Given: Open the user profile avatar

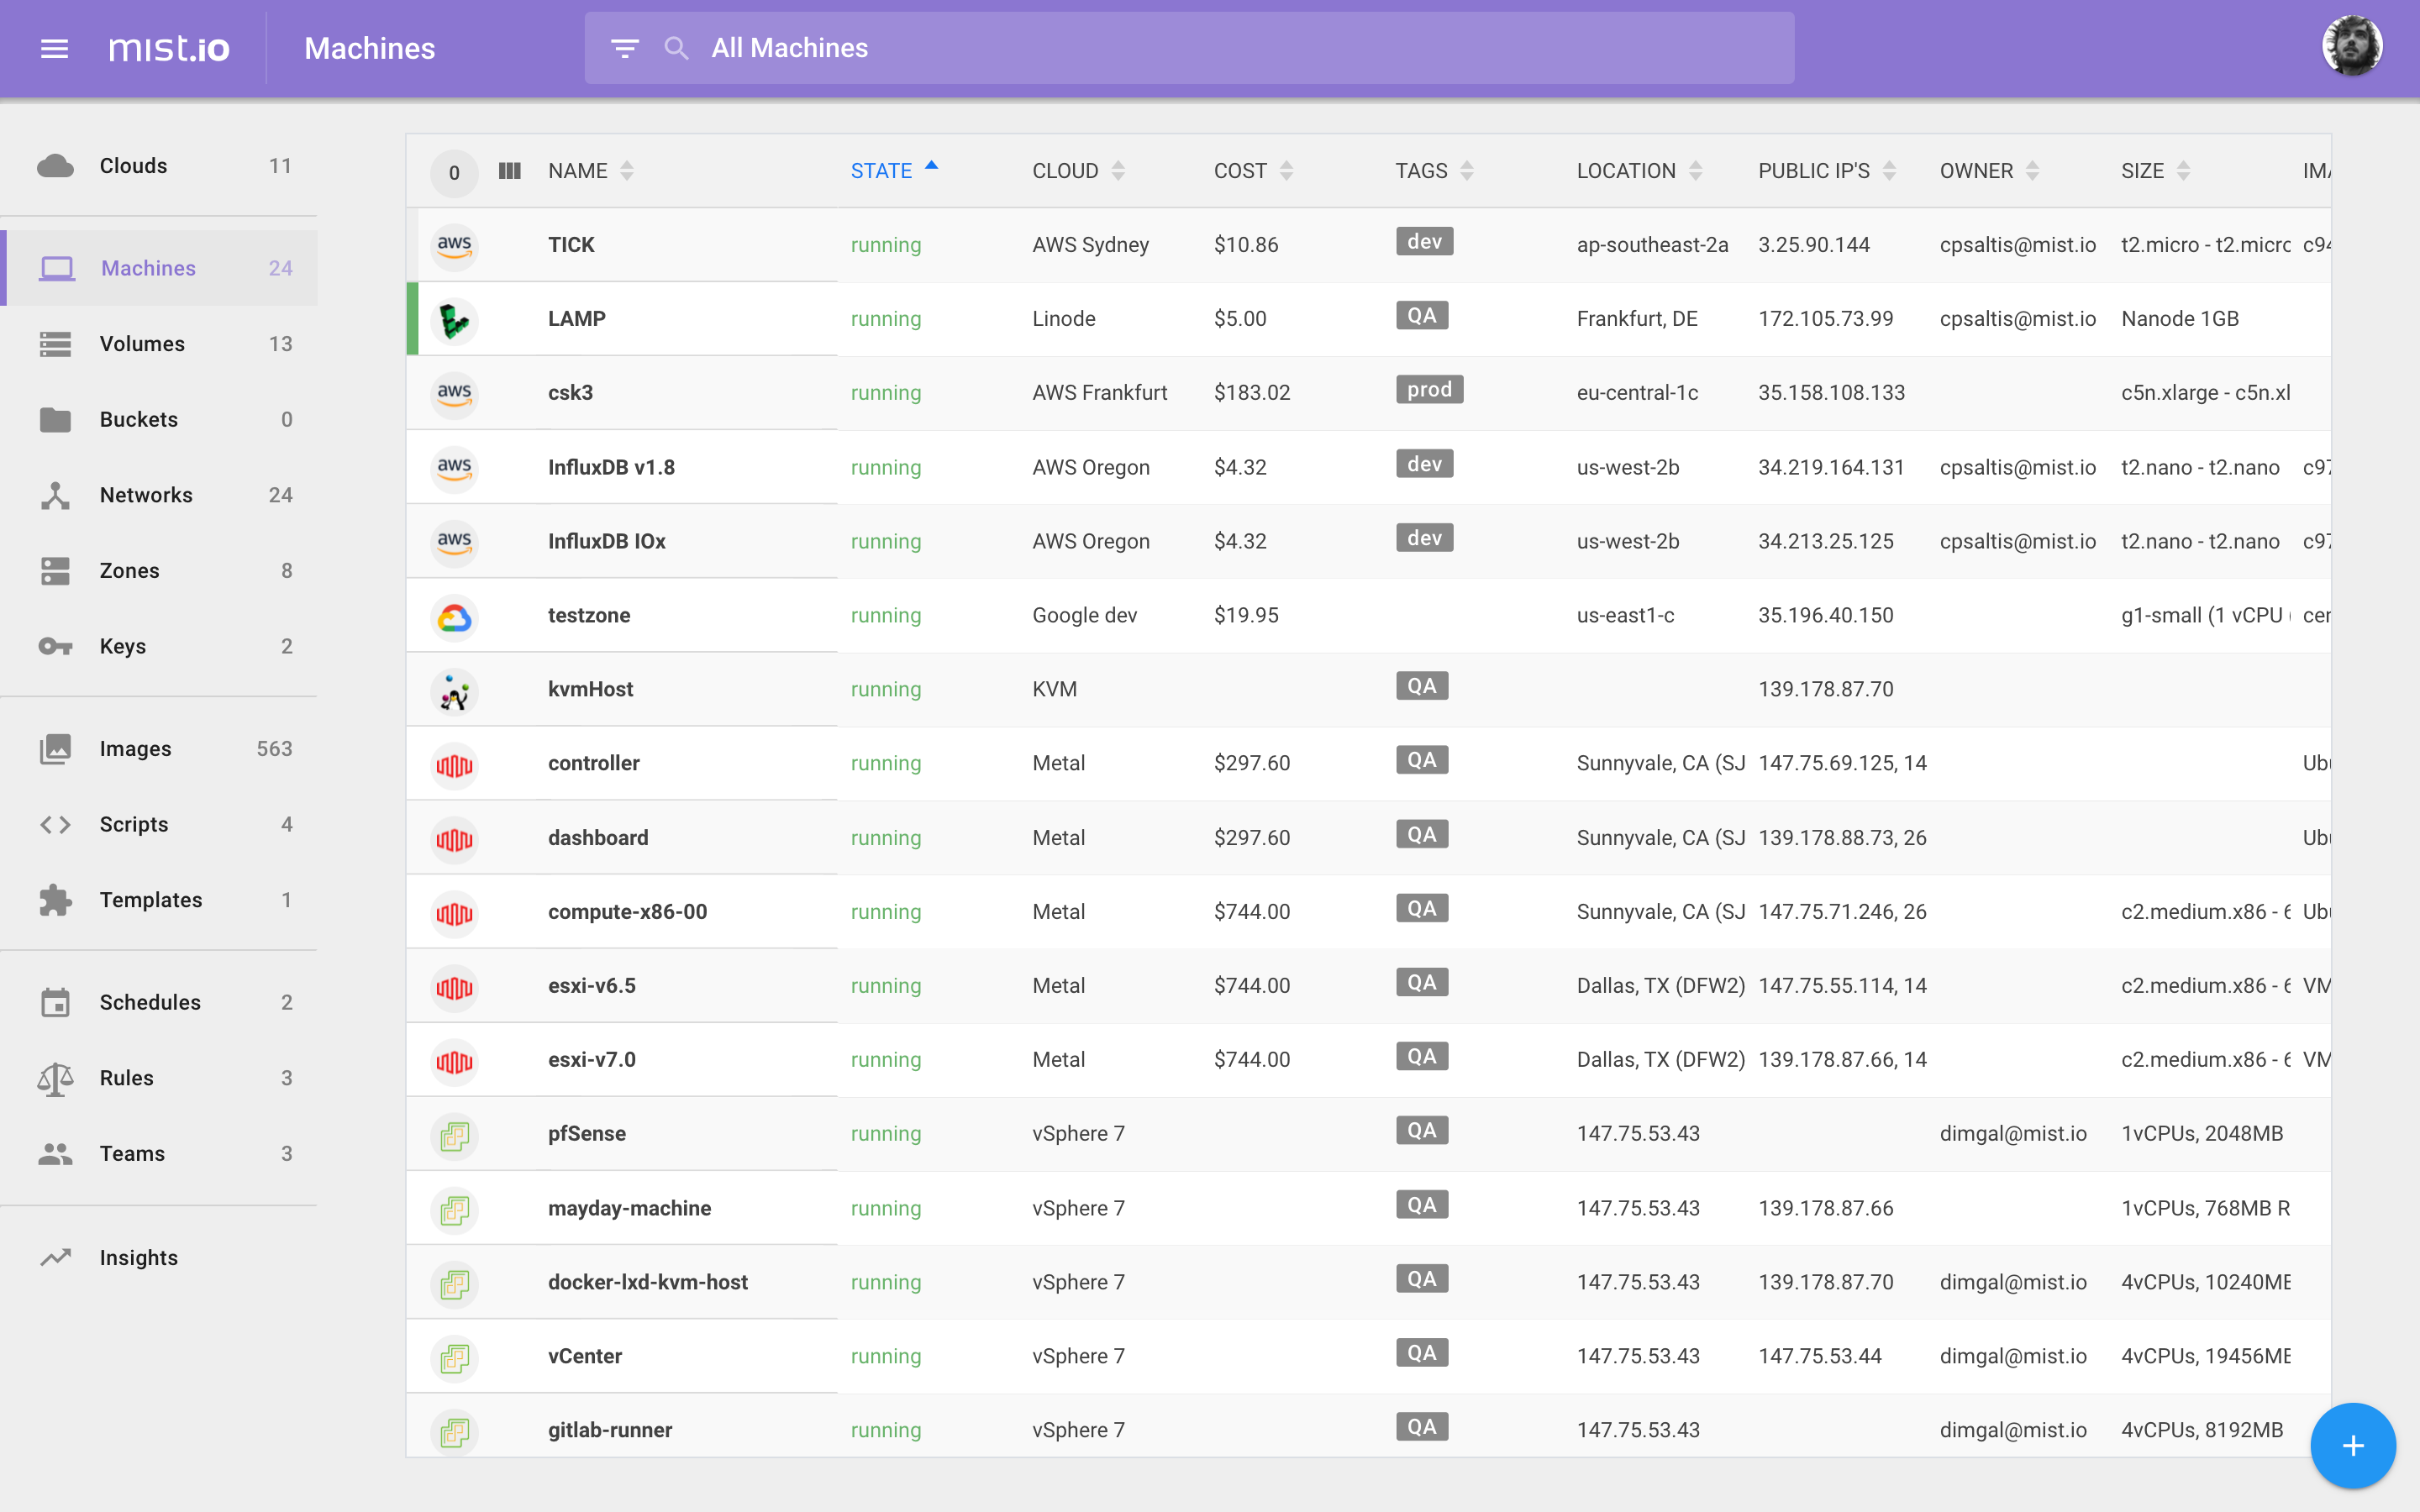Looking at the screenshot, I should point(2351,46).
